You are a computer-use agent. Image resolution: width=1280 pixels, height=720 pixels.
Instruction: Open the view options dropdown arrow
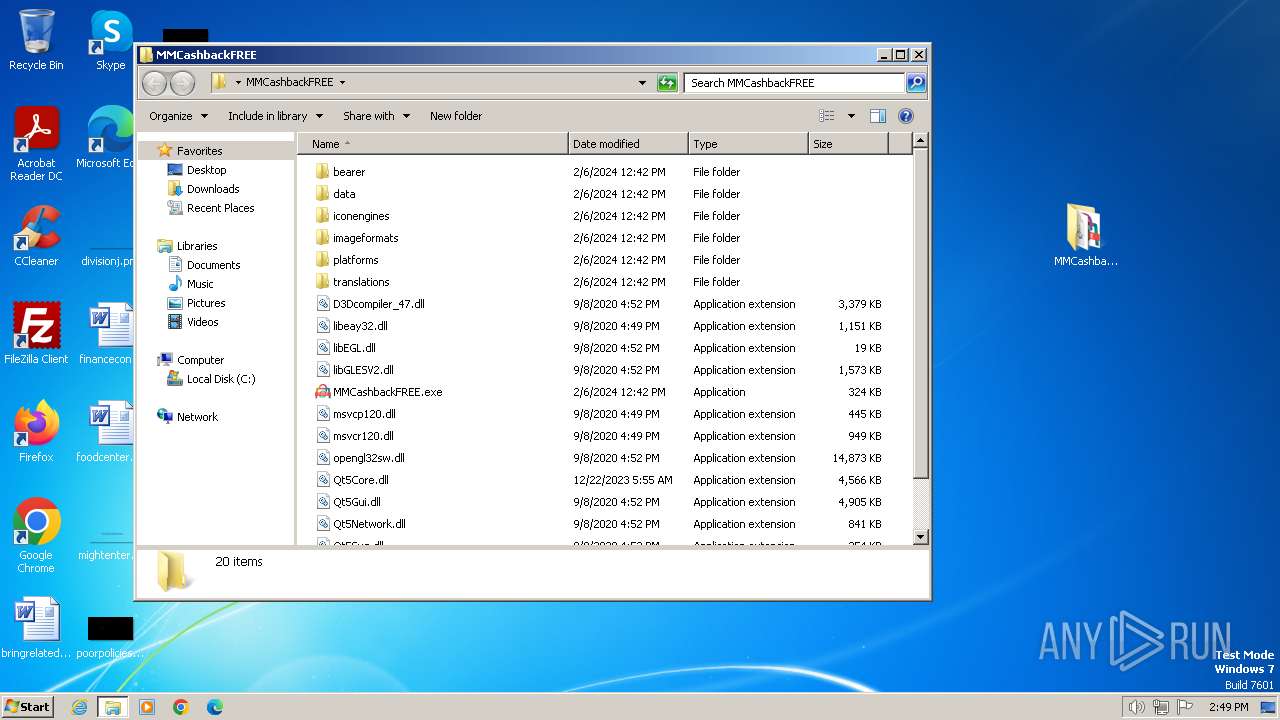pyautogui.click(x=851, y=116)
